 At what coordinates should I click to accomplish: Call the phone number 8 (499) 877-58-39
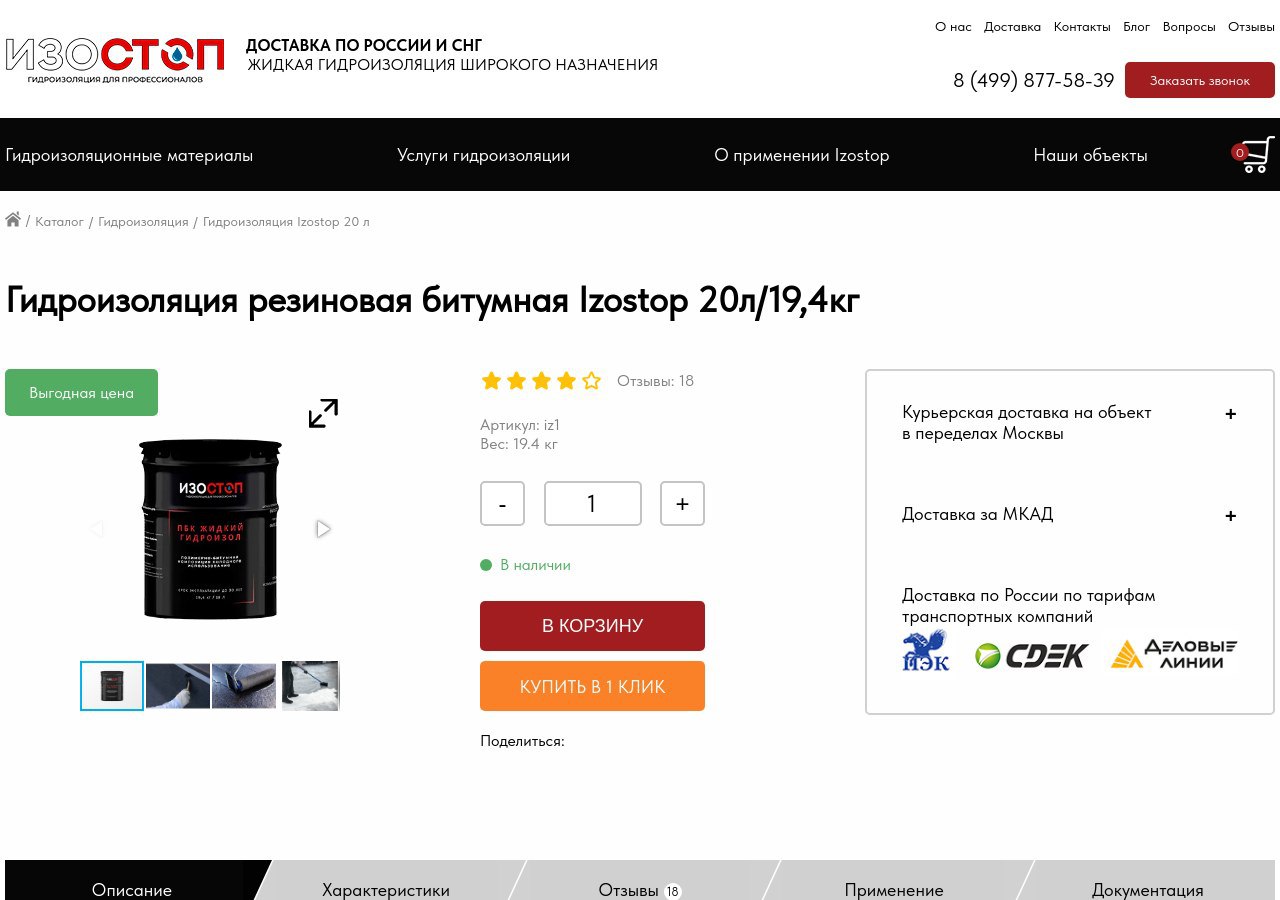1034,80
